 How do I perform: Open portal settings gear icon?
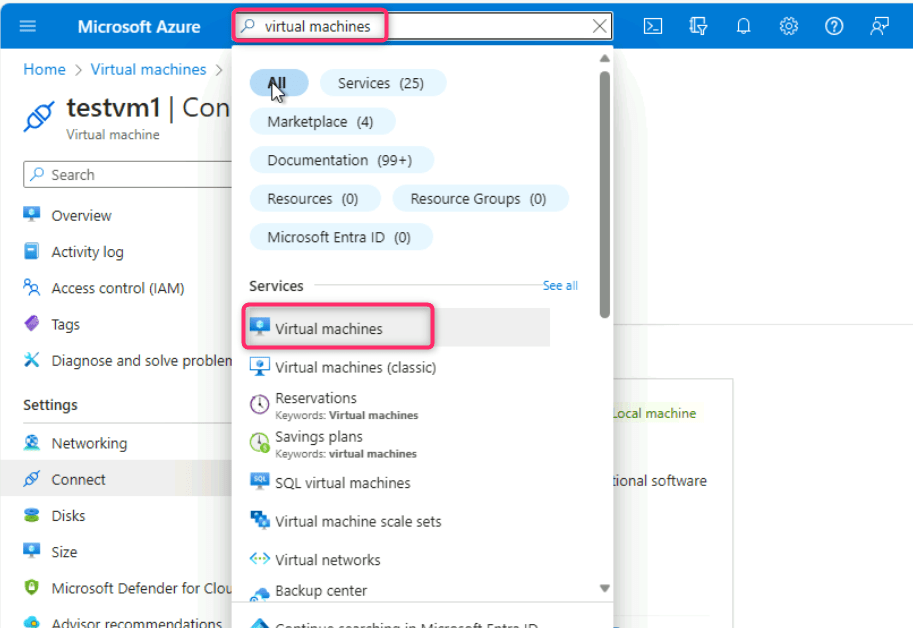788,26
